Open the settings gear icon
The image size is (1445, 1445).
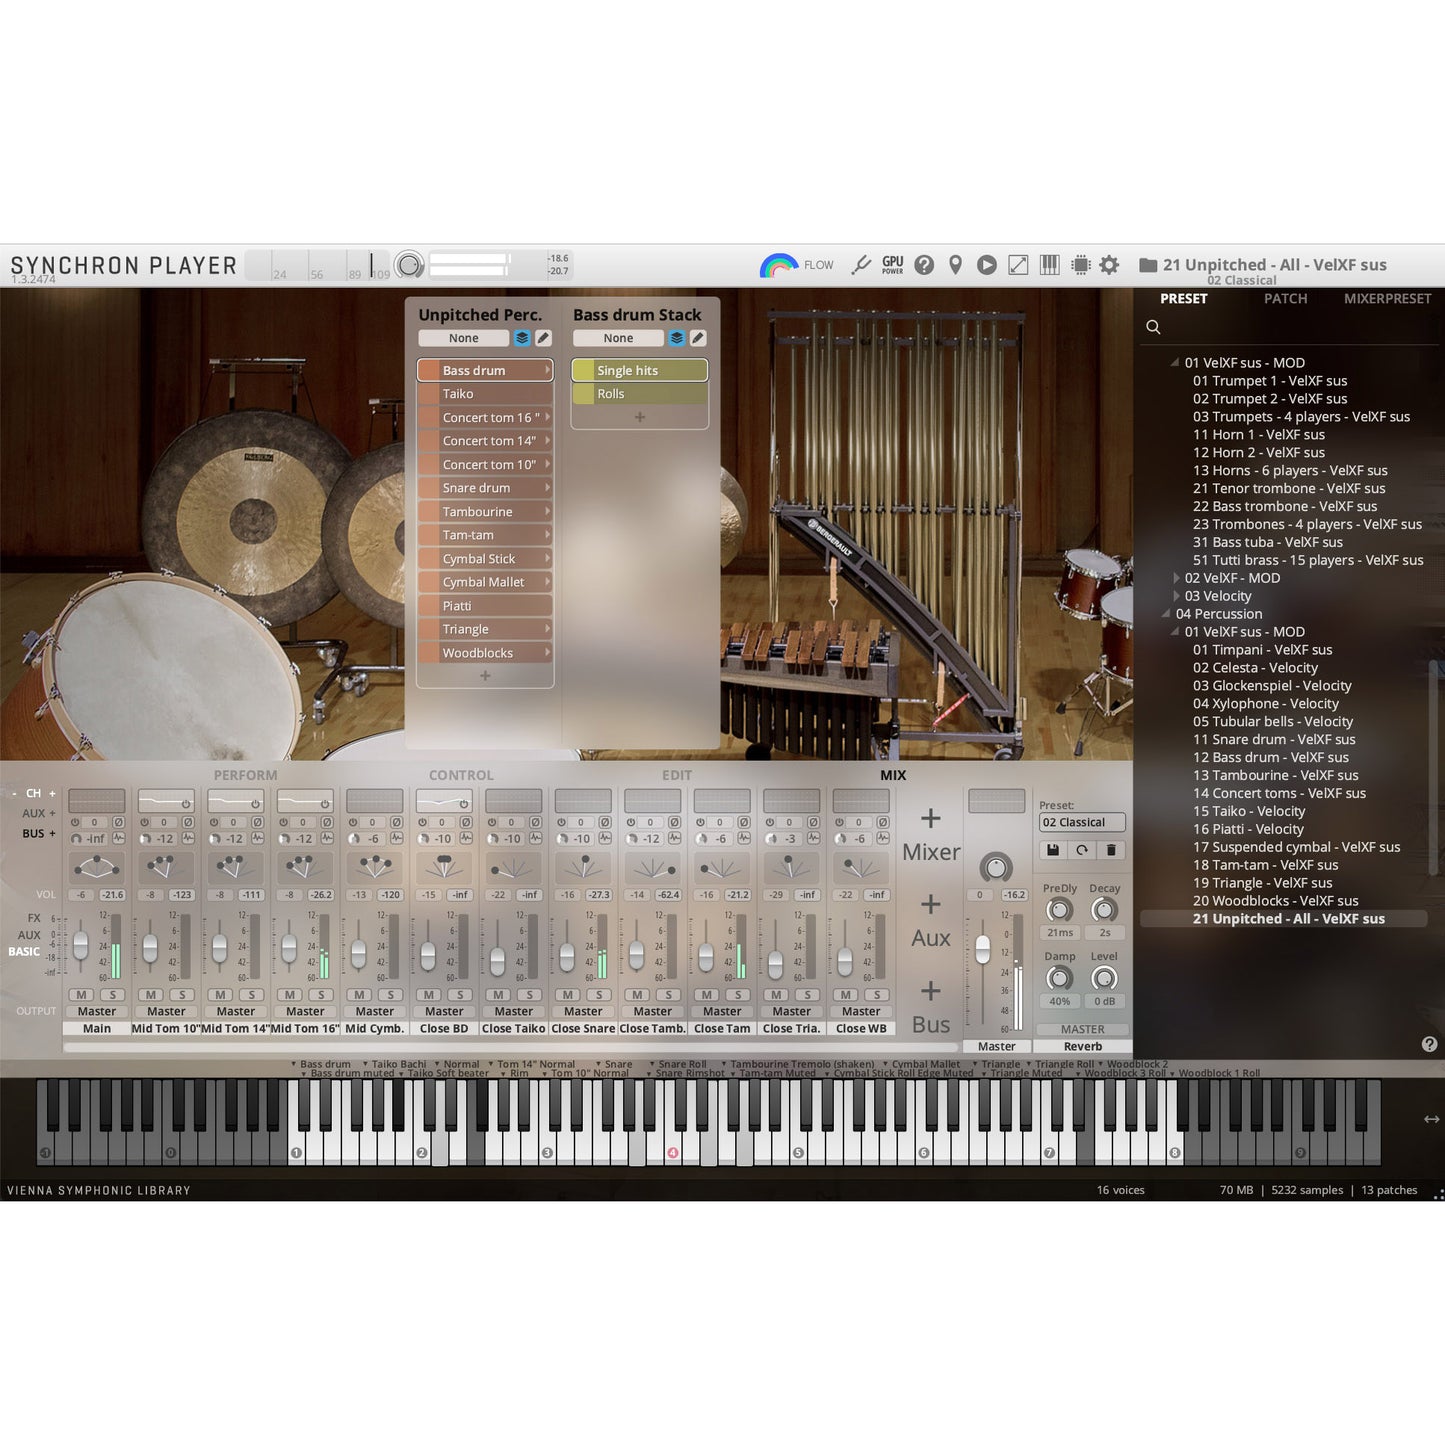coord(1109,265)
